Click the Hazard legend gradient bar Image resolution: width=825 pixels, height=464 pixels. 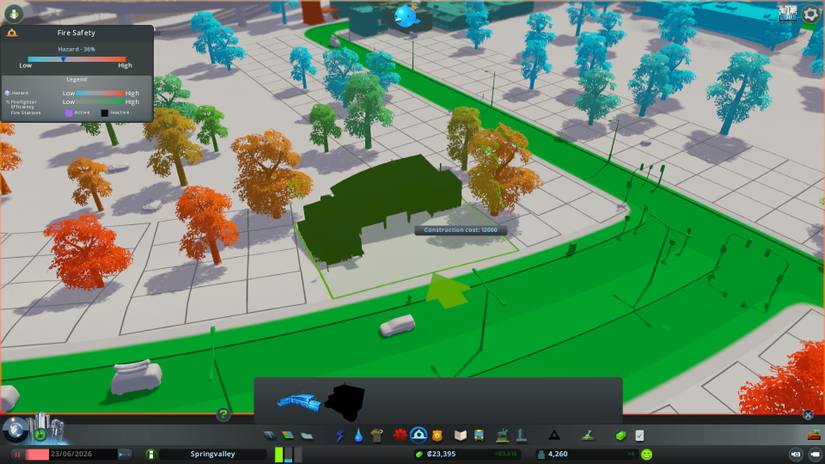tap(100, 93)
